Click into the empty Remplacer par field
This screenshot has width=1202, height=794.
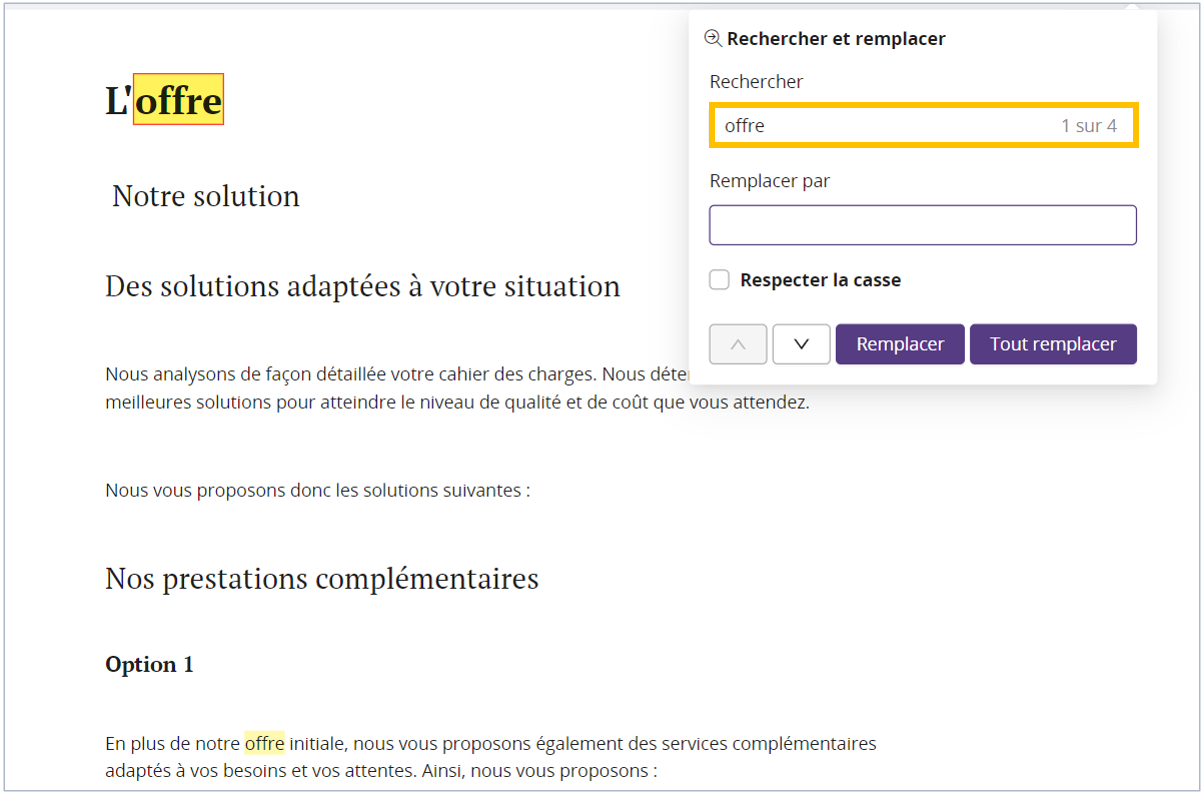click(x=922, y=225)
